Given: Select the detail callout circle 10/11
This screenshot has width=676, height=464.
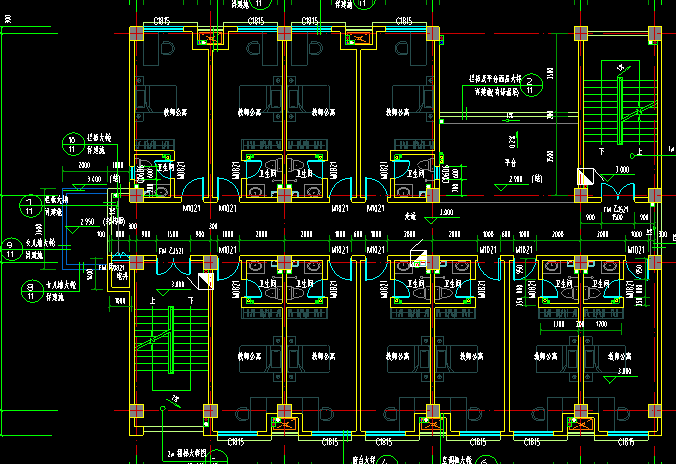Looking at the screenshot, I should (x=73, y=144).
